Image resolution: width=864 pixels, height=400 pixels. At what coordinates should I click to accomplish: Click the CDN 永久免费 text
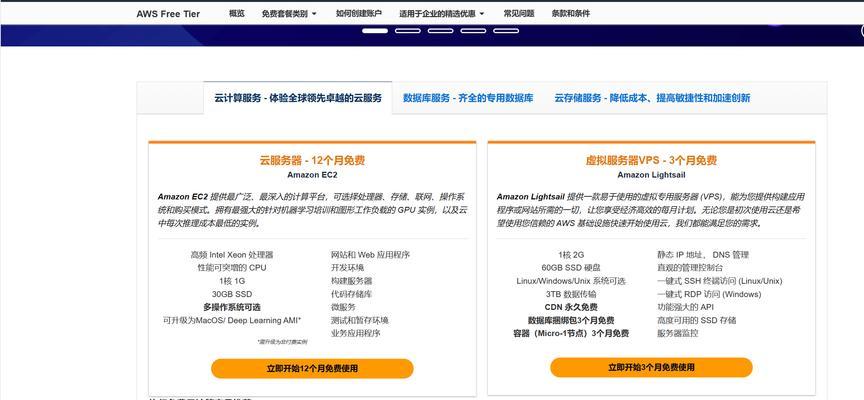(571, 307)
